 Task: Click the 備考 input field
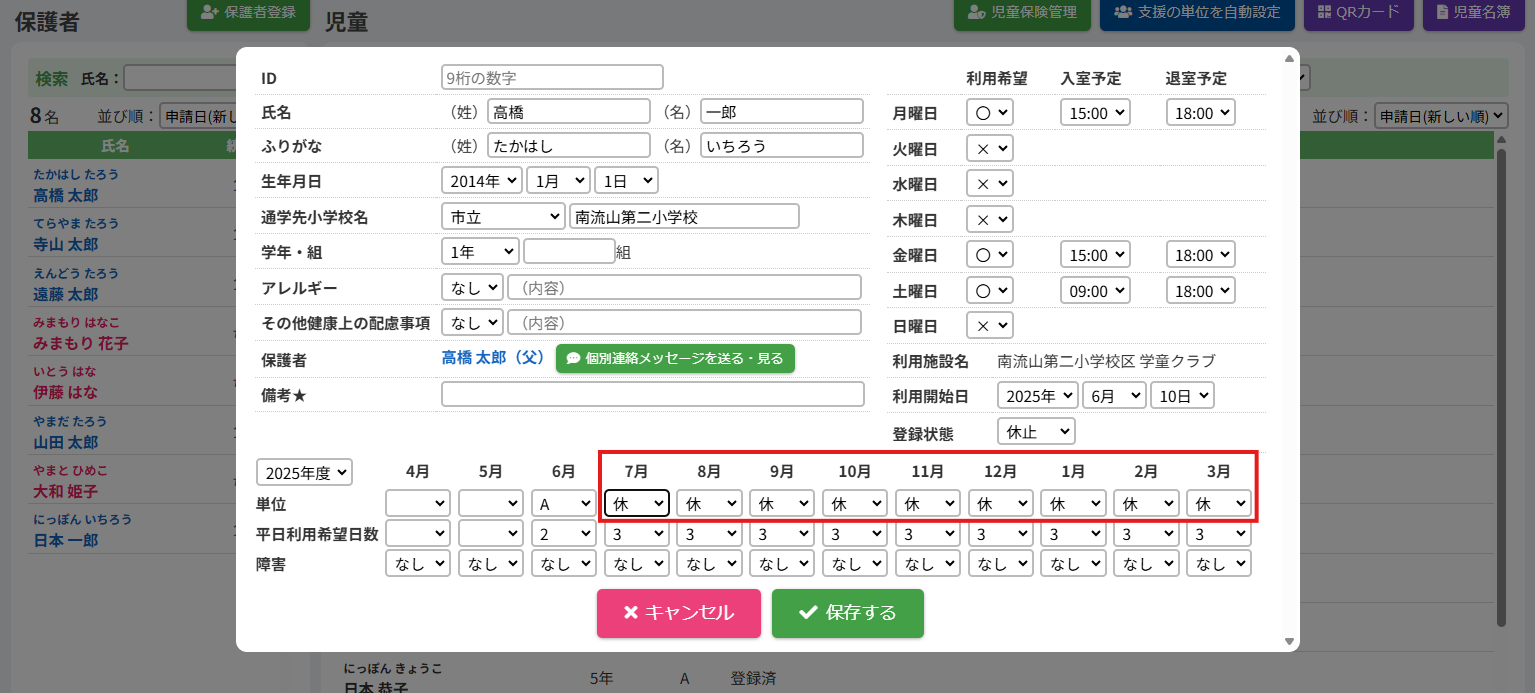[652, 394]
